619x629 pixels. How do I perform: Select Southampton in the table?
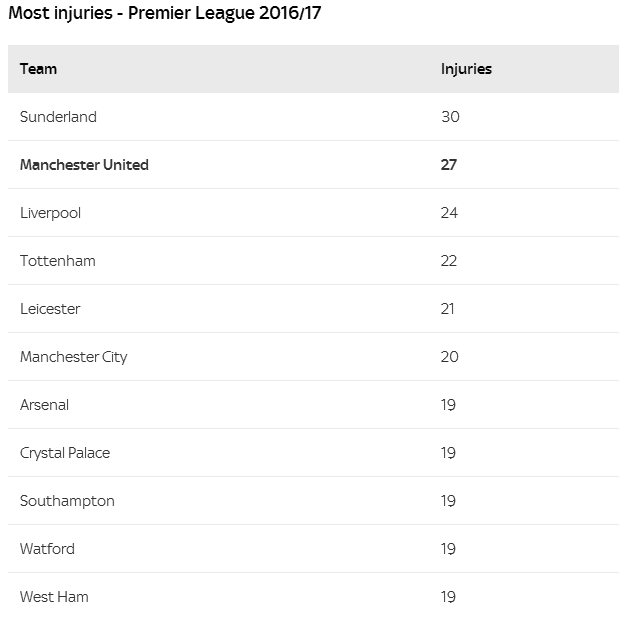[x=67, y=501]
